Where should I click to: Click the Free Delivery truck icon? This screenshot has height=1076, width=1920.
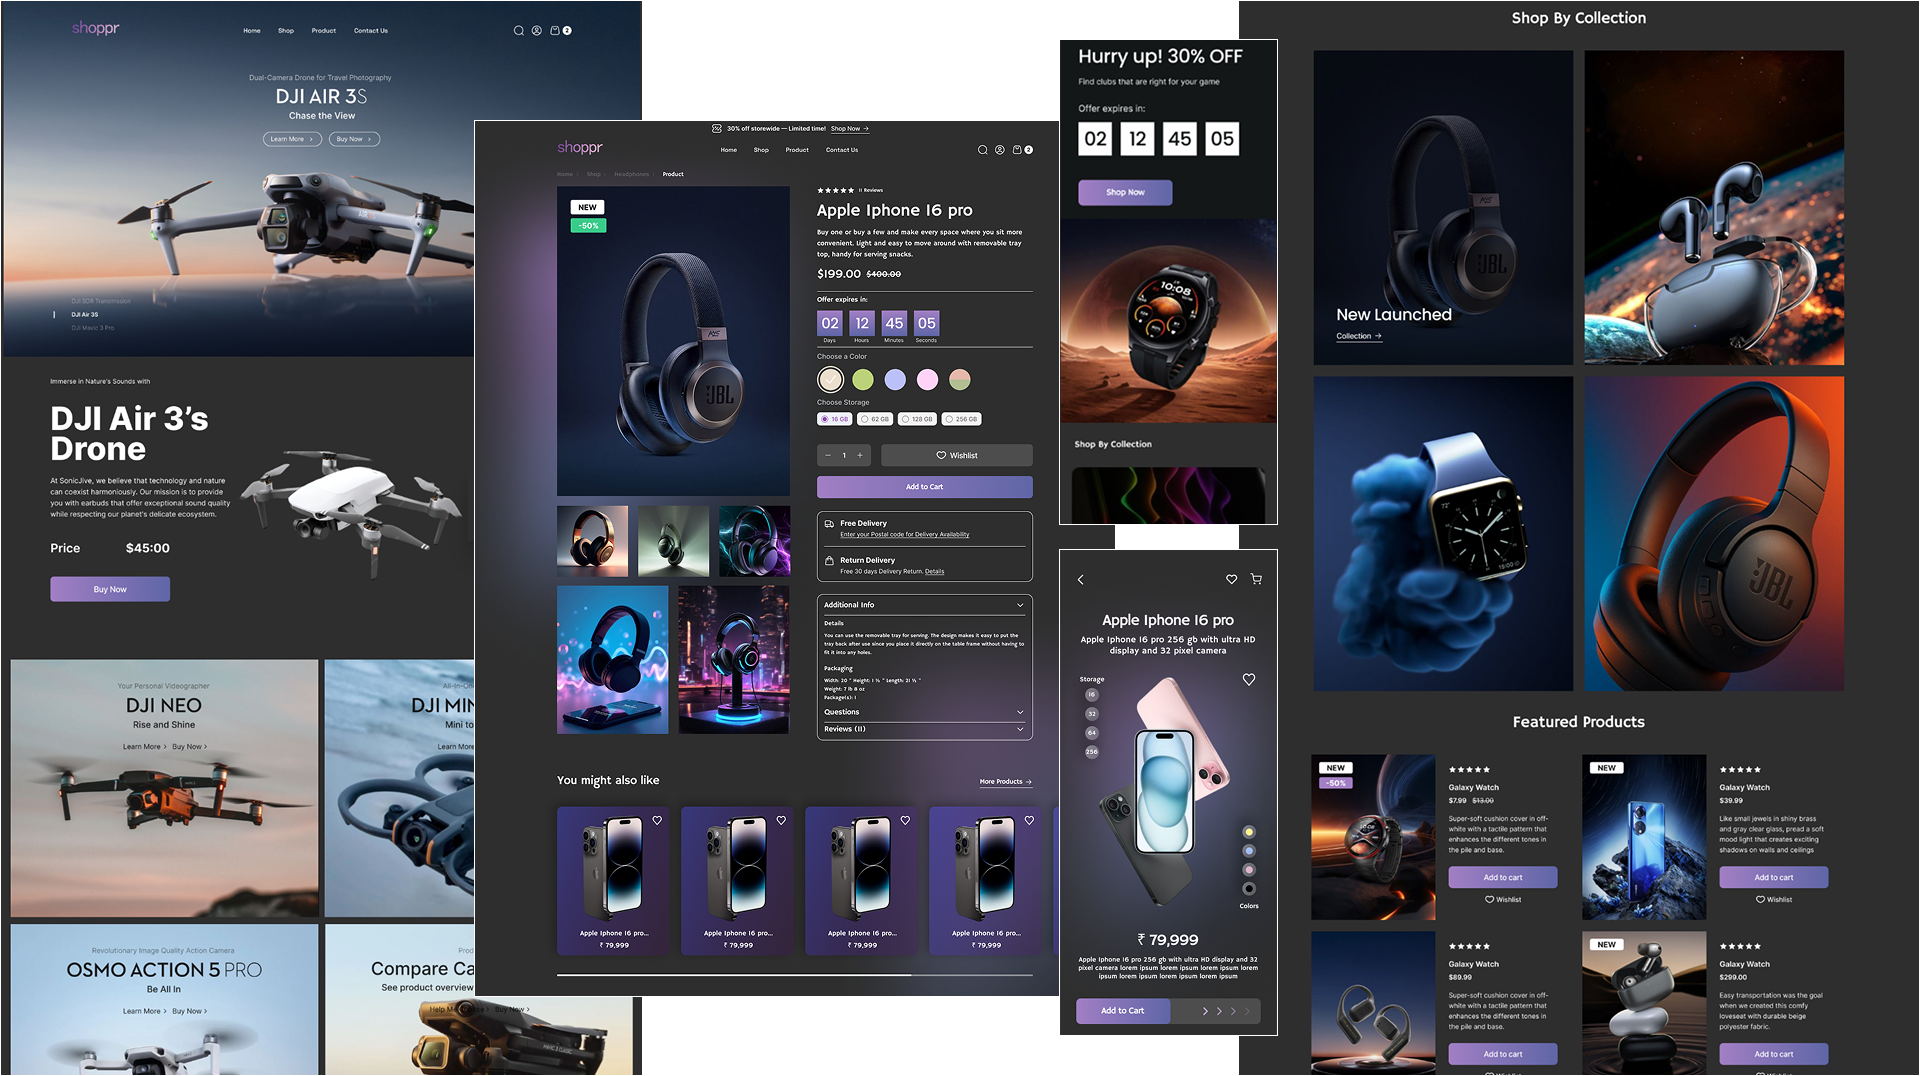[829, 523]
